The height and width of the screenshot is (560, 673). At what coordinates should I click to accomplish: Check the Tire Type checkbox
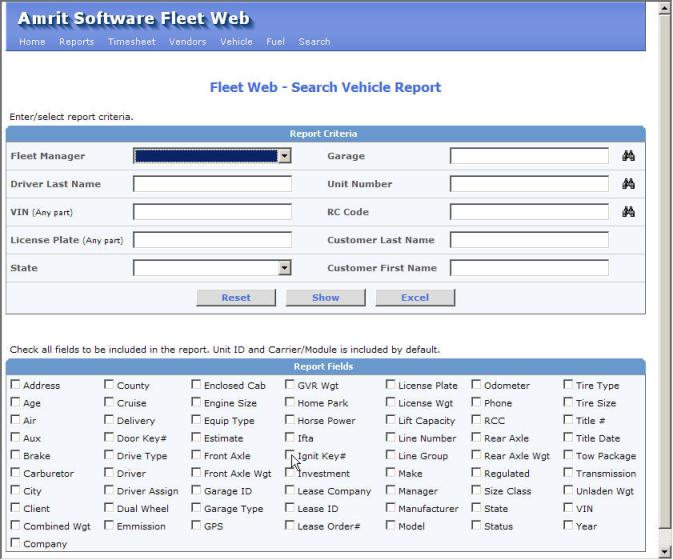point(568,384)
